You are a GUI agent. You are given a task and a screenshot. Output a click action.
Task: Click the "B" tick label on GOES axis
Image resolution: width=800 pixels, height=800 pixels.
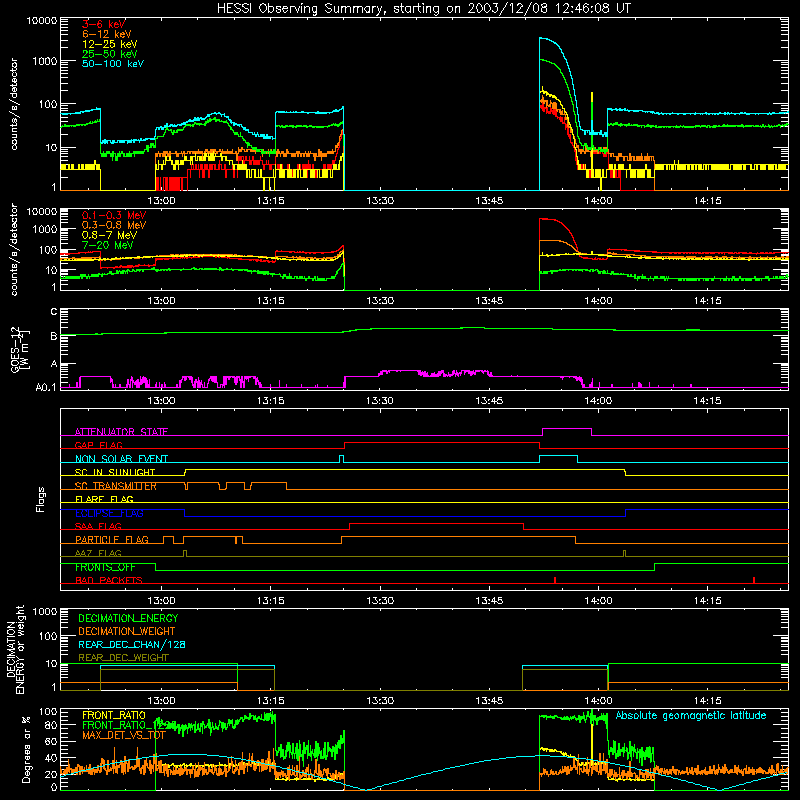point(54,336)
